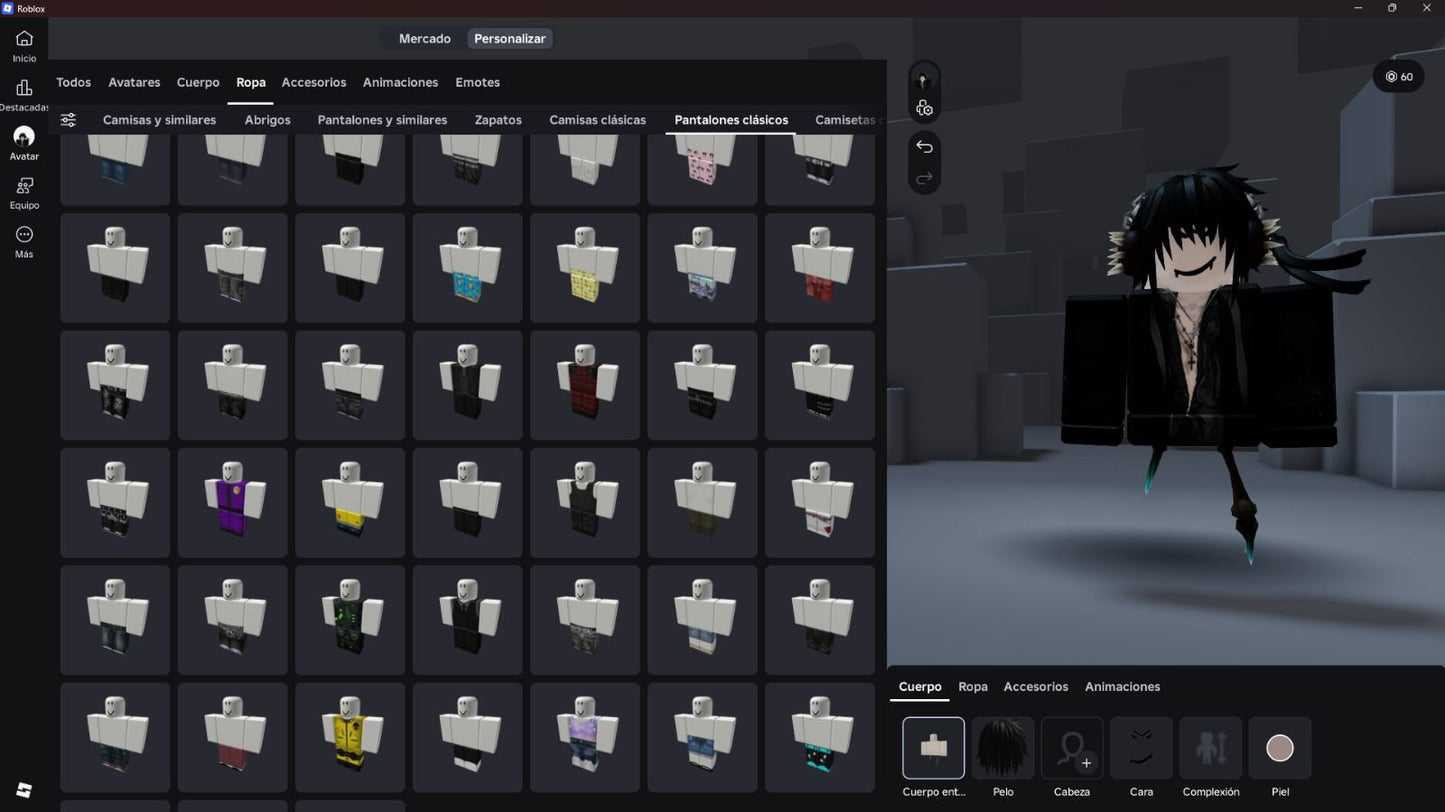Show the Camisas y similares subcategory
The image size is (1445, 812).
coord(159,120)
